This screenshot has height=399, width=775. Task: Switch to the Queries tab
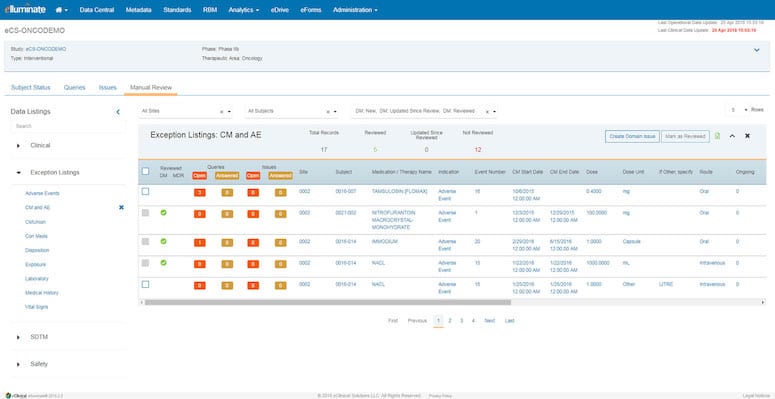tap(75, 88)
